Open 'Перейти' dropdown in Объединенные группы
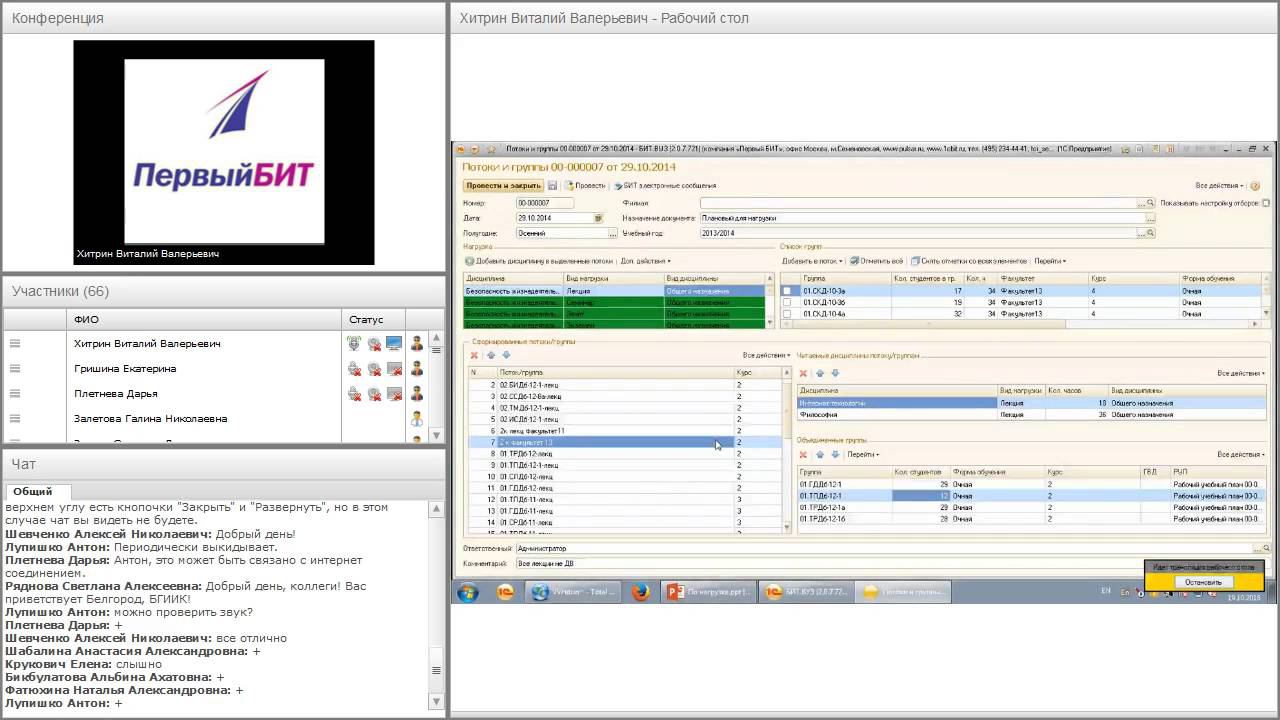1280x720 pixels. pos(863,455)
